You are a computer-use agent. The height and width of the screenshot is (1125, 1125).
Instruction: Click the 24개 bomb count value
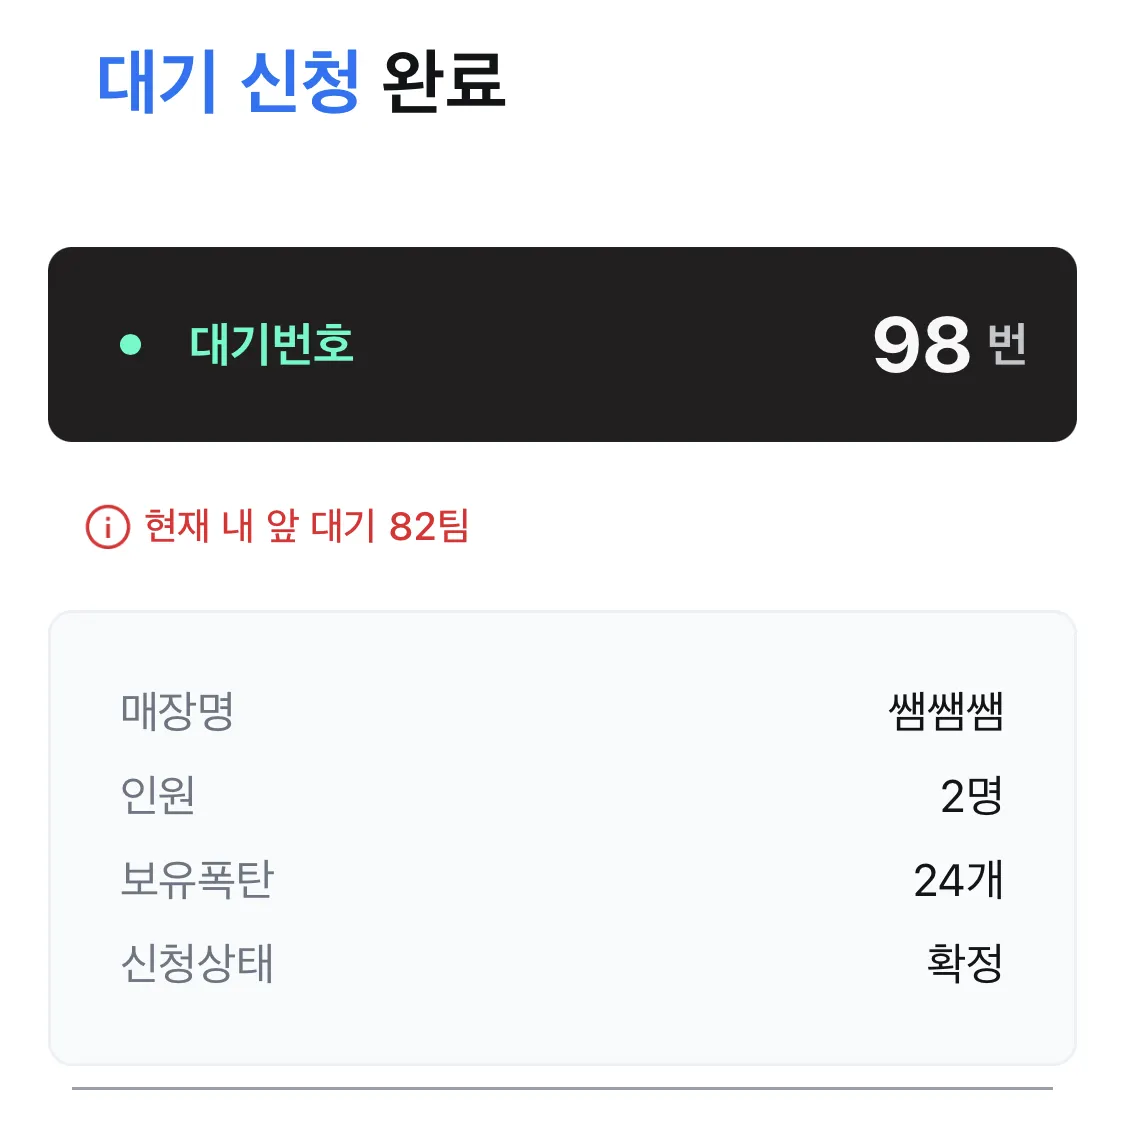(959, 880)
